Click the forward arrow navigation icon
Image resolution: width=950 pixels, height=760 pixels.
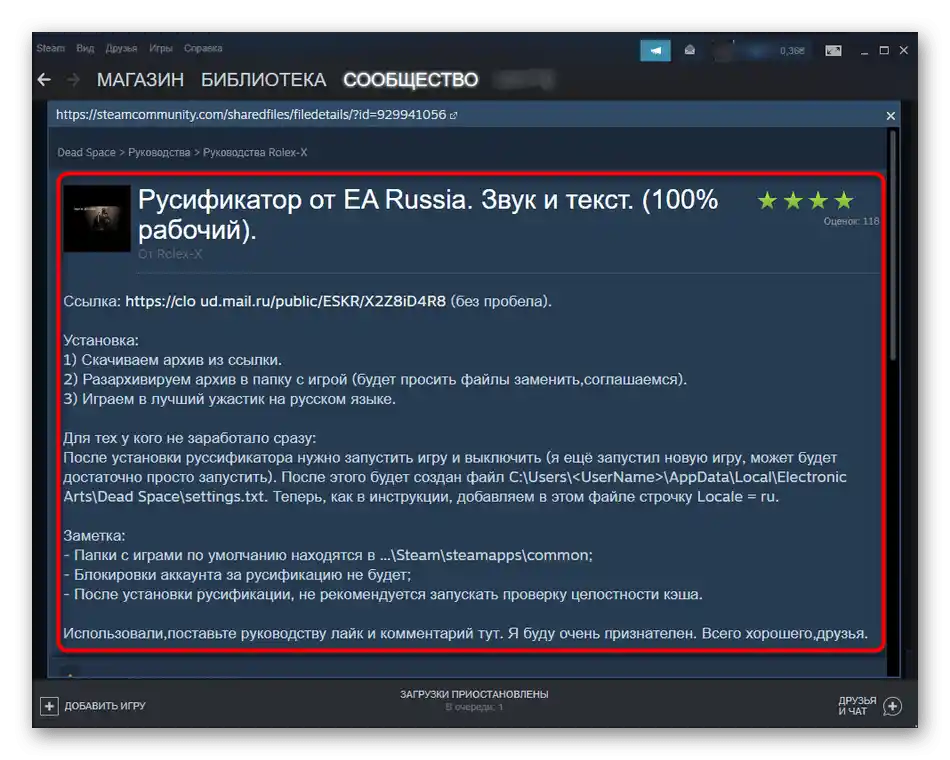point(73,79)
